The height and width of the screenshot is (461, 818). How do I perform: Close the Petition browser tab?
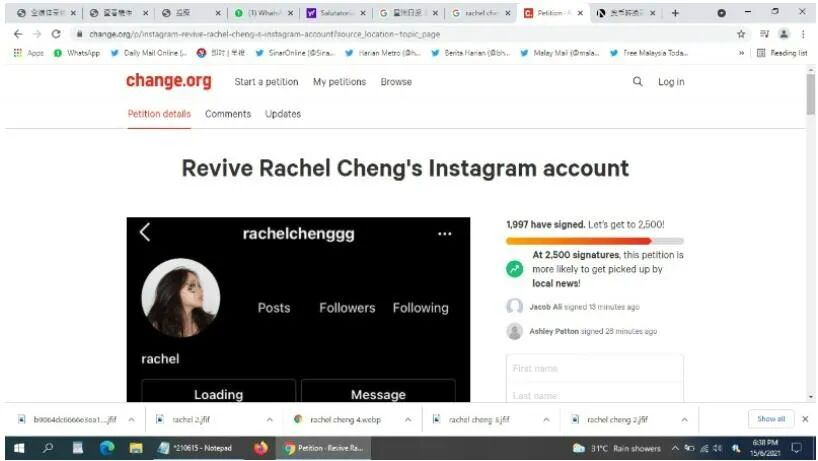click(580, 13)
